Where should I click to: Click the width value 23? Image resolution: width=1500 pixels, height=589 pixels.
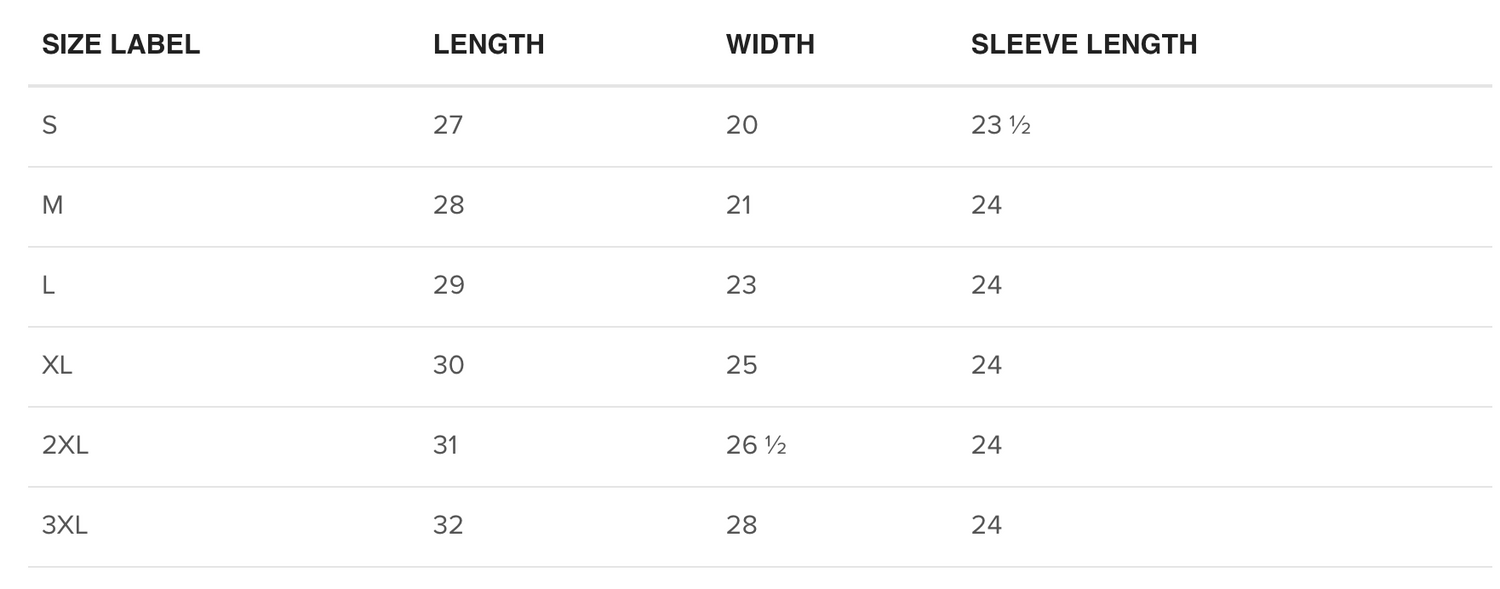(x=742, y=285)
